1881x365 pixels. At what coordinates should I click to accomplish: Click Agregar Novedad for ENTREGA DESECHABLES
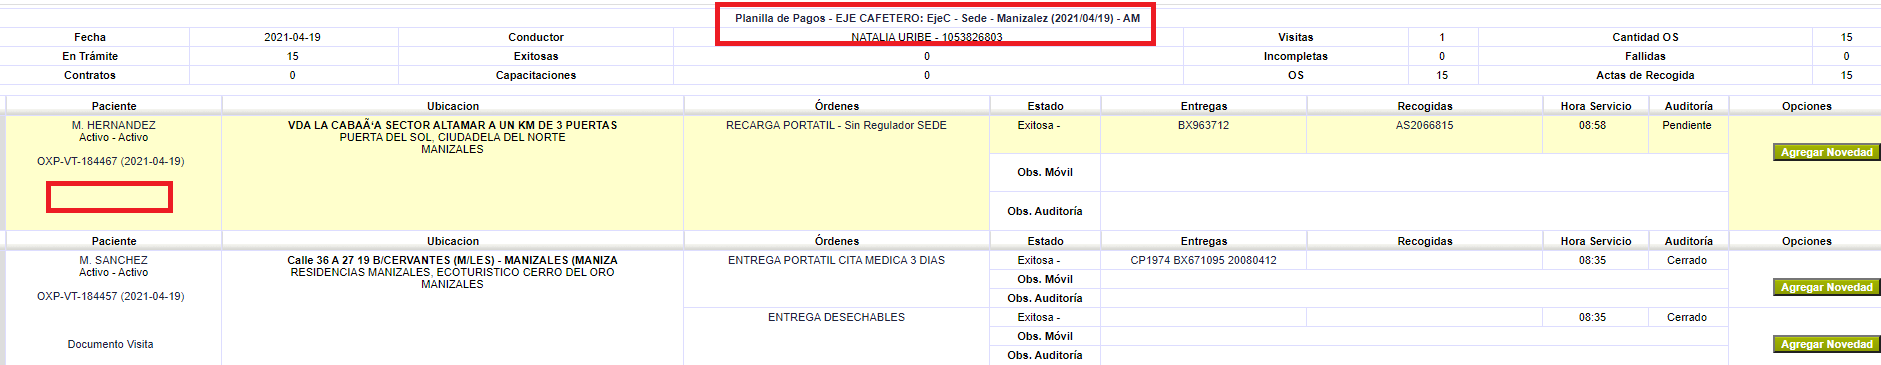point(1826,344)
